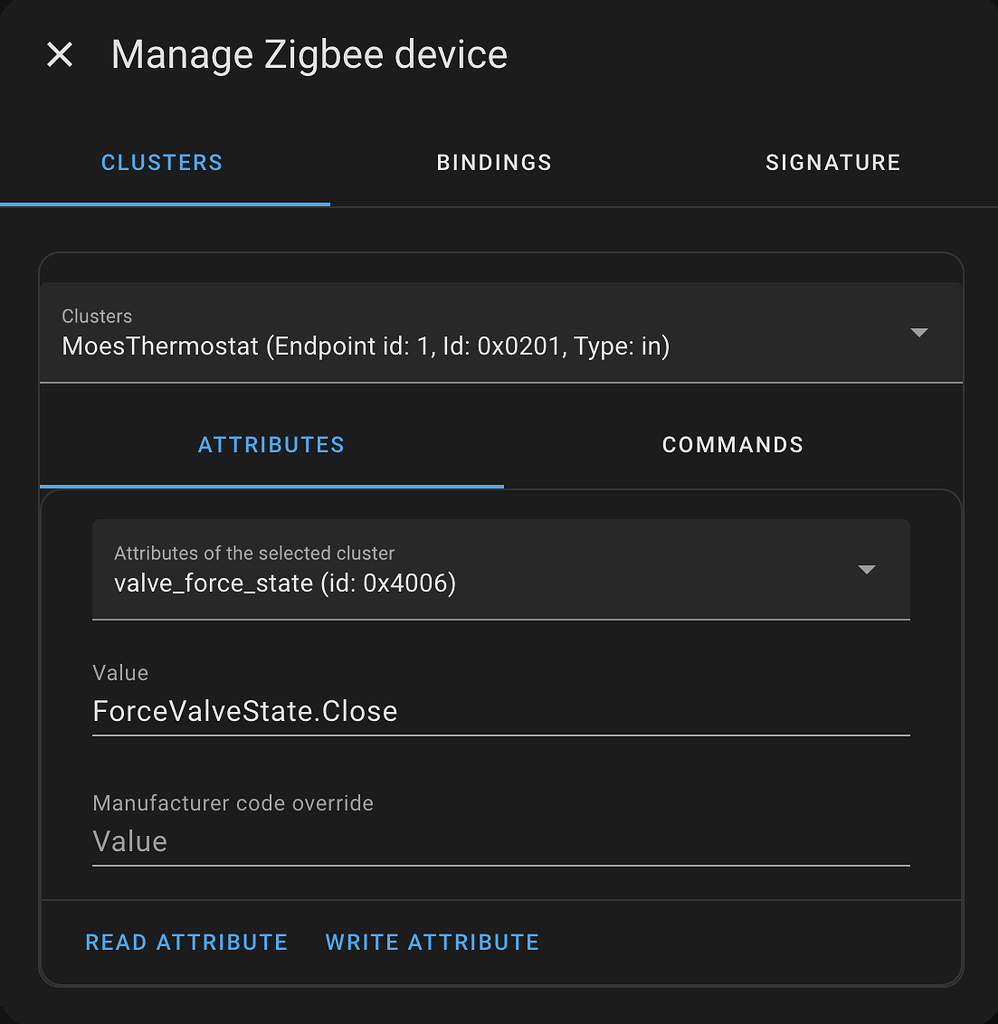
Task: Click the Value field showing ForceValveState.Close
Action: coord(400,711)
